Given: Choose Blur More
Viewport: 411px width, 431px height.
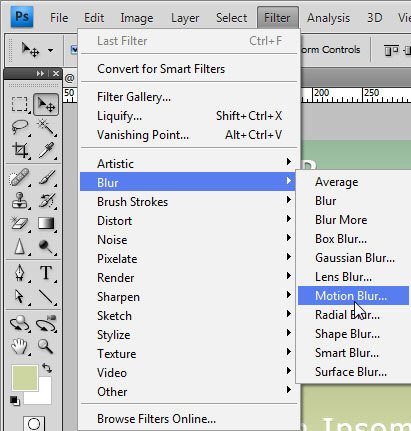Looking at the screenshot, I should tap(354, 220).
